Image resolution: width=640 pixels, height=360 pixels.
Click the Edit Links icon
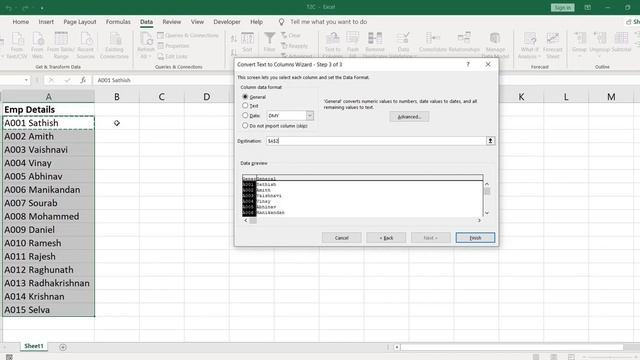(172, 56)
